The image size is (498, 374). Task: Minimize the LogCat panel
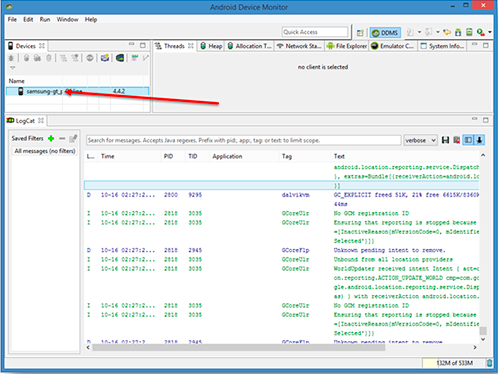click(x=475, y=119)
